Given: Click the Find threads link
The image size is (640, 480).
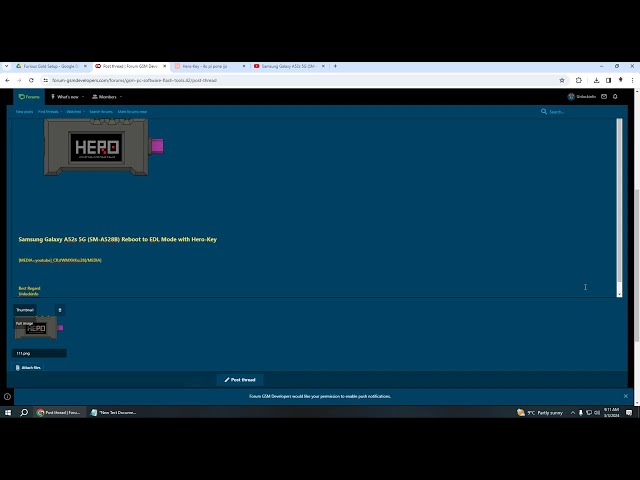Looking at the screenshot, I should (48, 112).
